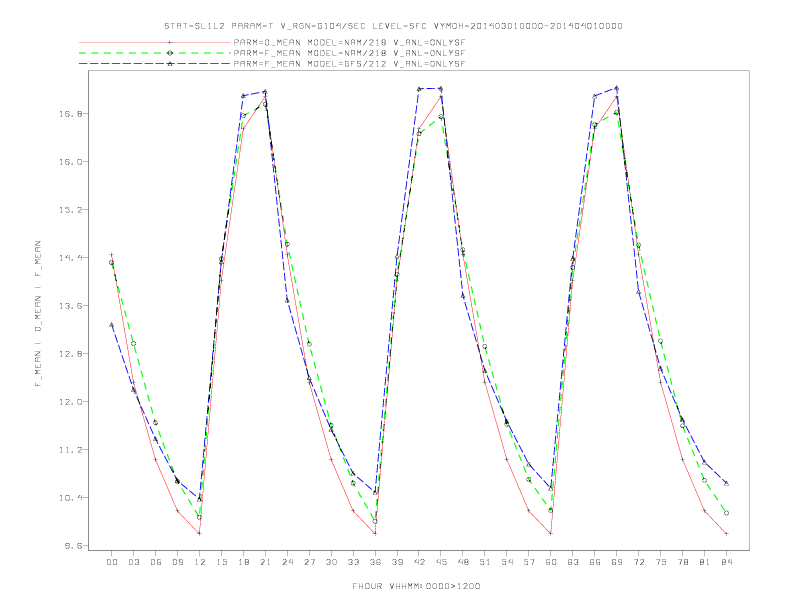Click x-axis tick label 09
Viewport: 792px width, 612px height.
click(x=177, y=562)
